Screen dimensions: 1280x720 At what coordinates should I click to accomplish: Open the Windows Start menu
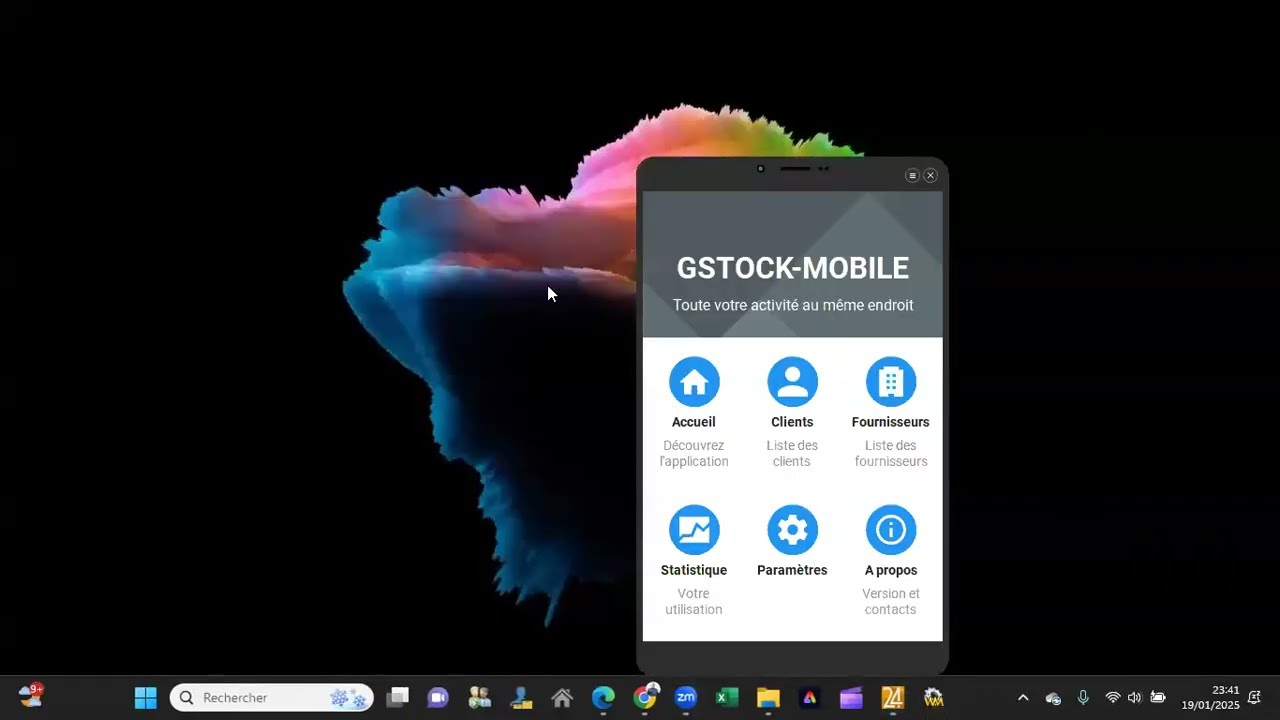pyautogui.click(x=146, y=697)
